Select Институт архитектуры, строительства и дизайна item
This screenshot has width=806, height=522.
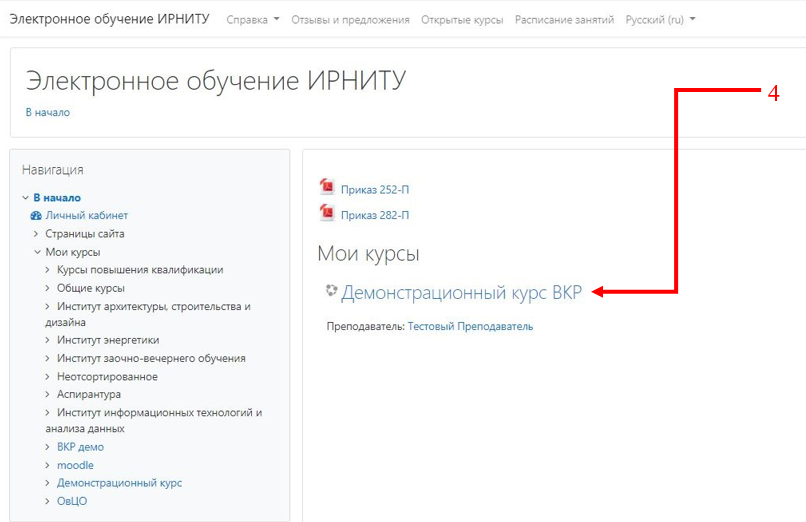[148, 314]
